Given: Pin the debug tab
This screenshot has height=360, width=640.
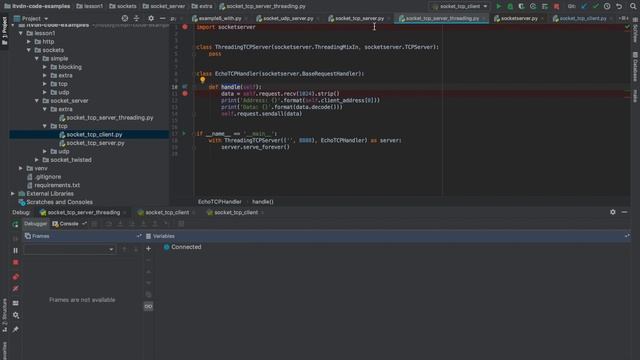Looking at the screenshot, I should [x=16, y=329].
